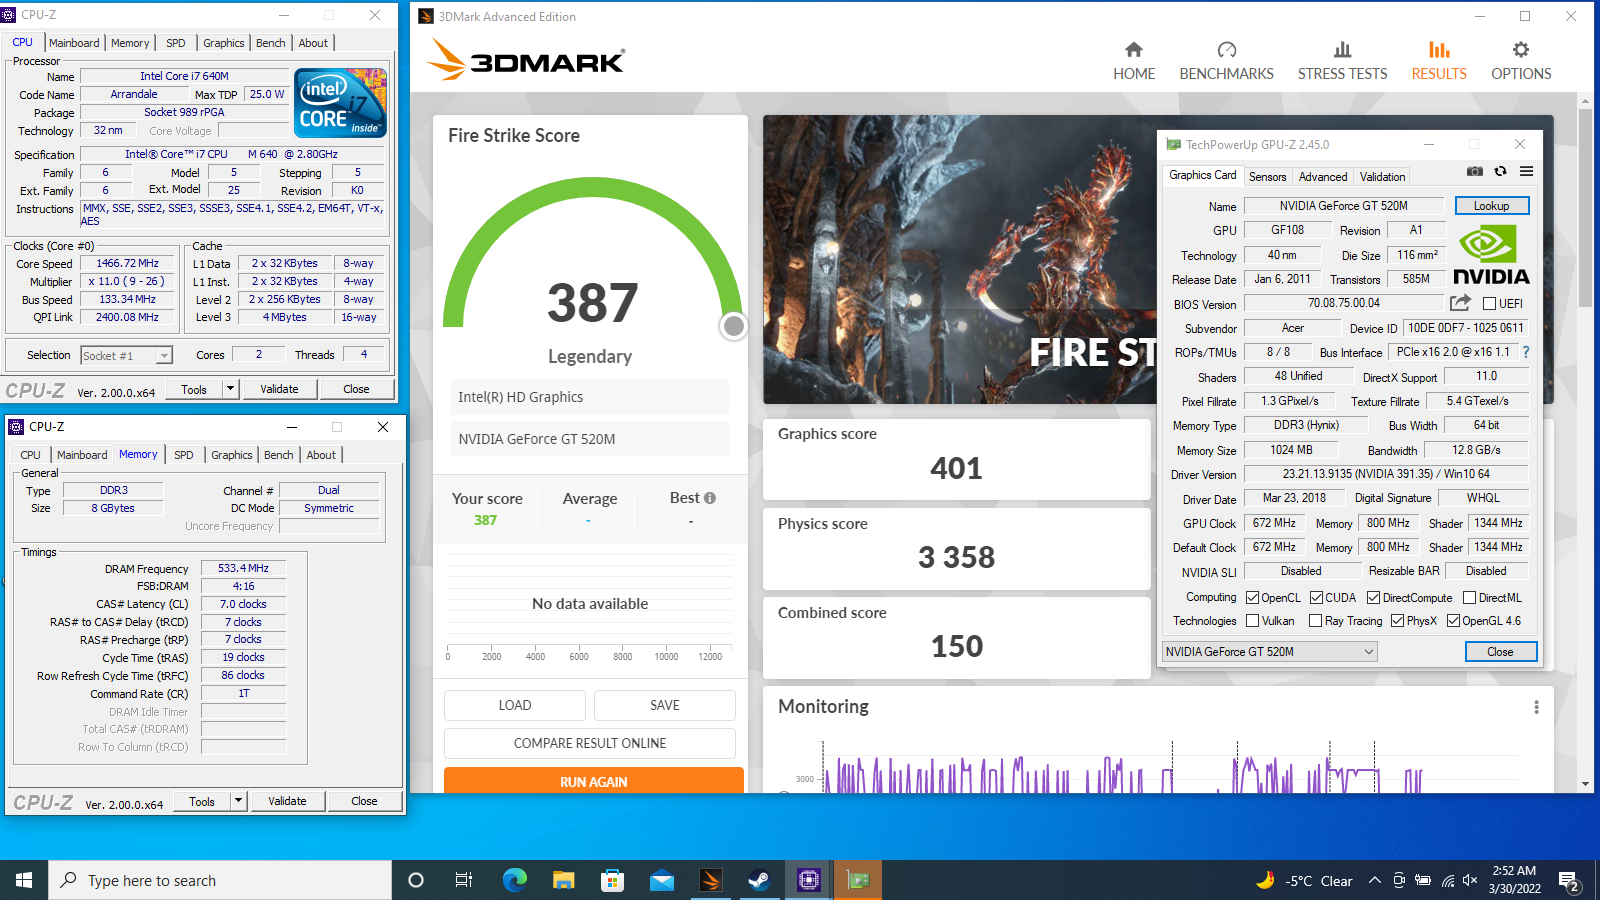Open Cortana circle icon on taskbar
This screenshot has height=900, width=1600.
coord(416,880)
